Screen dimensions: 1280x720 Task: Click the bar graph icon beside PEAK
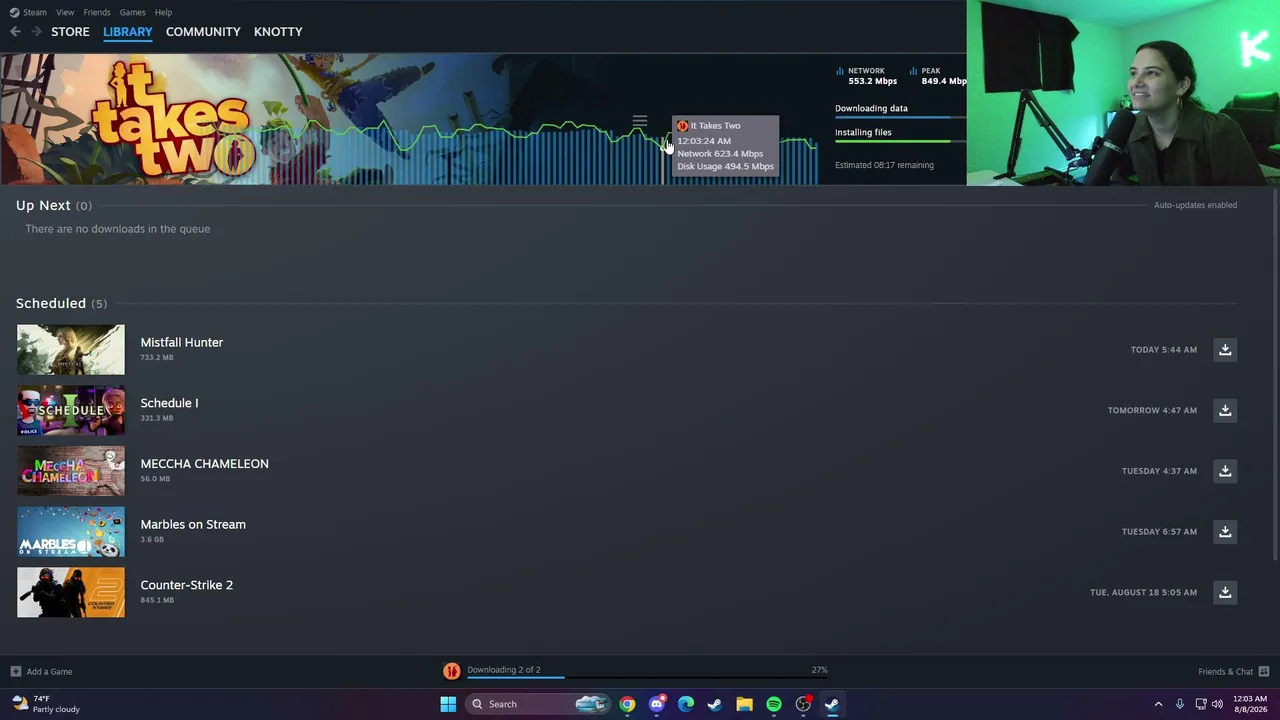(913, 71)
